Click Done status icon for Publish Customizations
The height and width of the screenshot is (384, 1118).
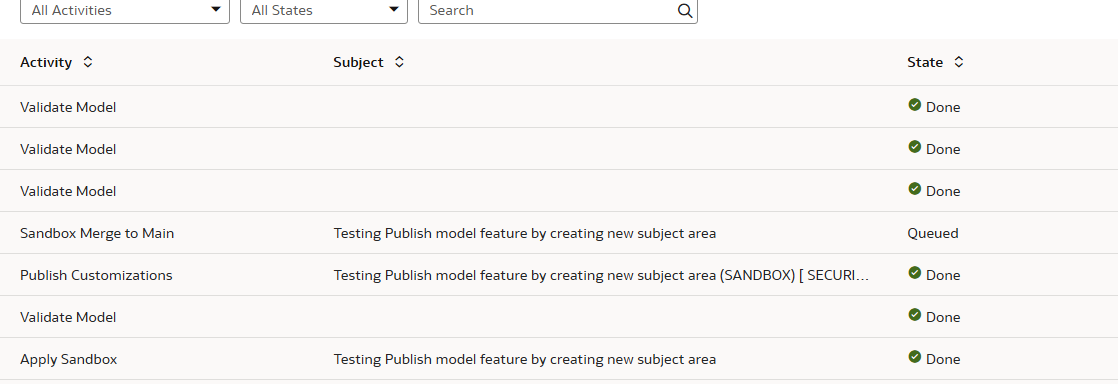915,274
